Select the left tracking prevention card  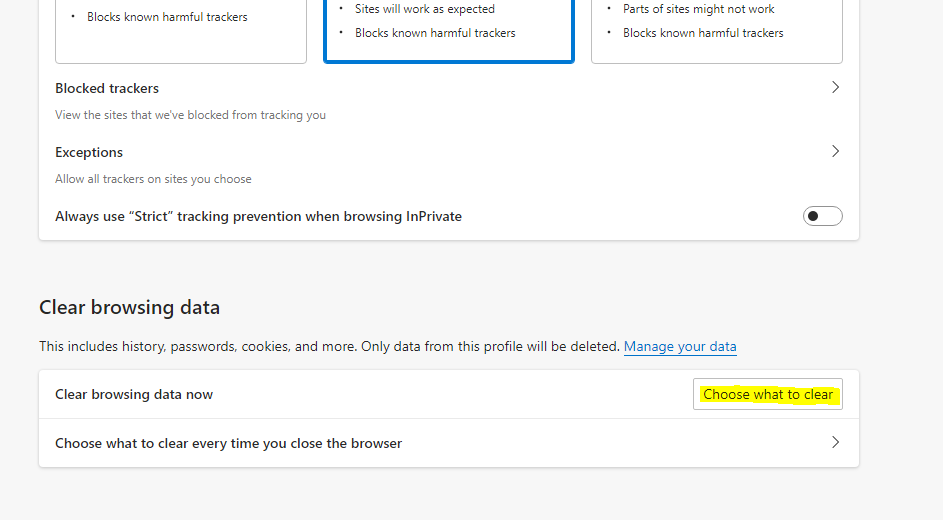click(181, 30)
